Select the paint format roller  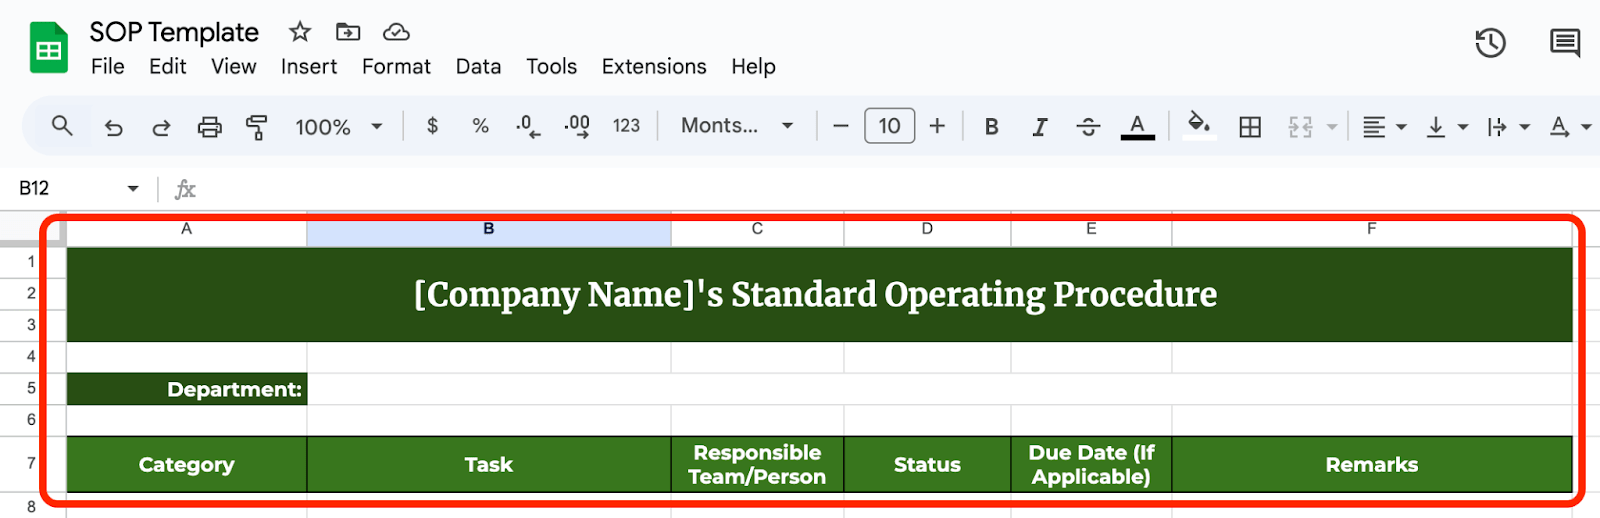pyautogui.click(x=257, y=127)
